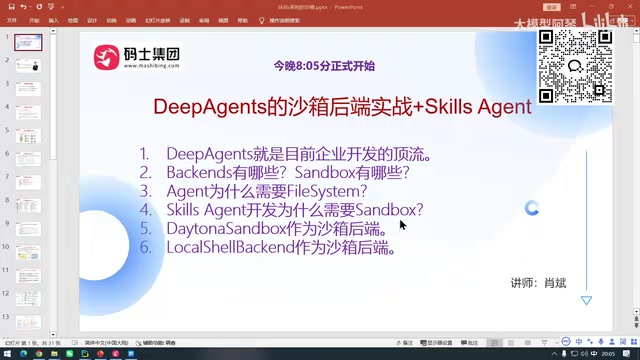Toggle the 备注 (Notes) pane button
This screenshot has height=360, width=640.
[405, 343]
